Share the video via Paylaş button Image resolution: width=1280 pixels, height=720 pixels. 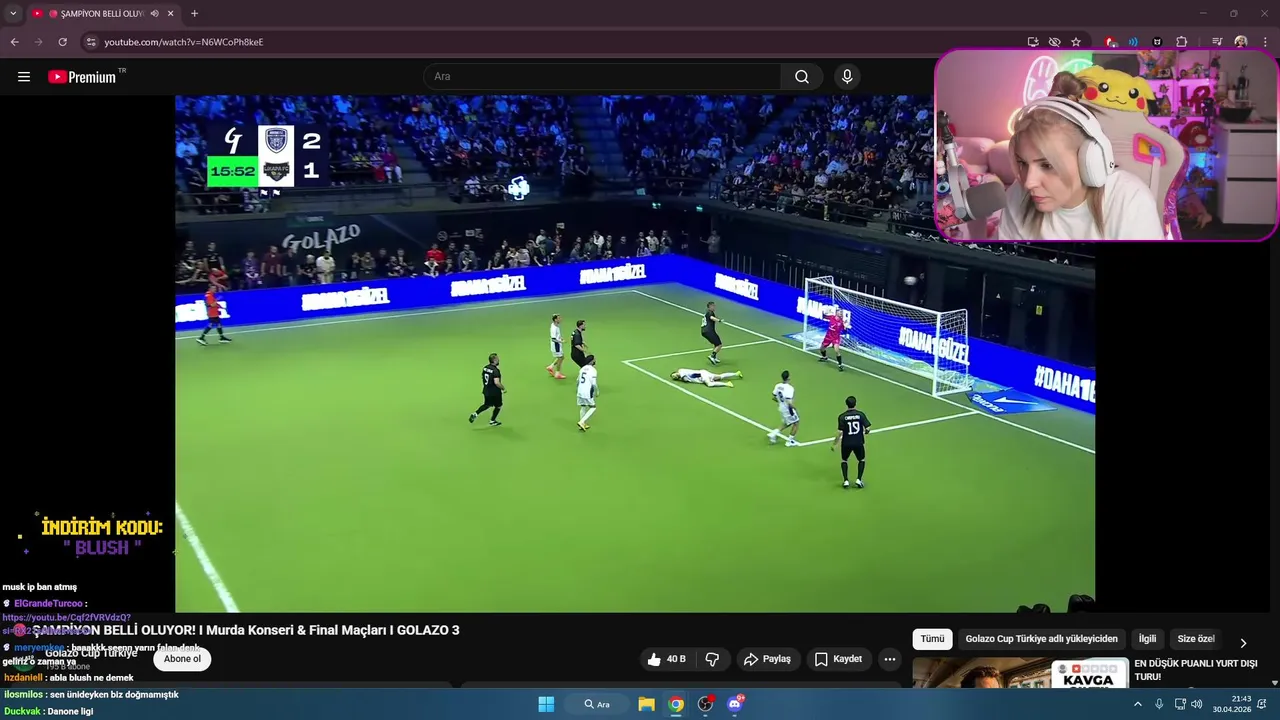pyautogui.click(x=768, y=659)
